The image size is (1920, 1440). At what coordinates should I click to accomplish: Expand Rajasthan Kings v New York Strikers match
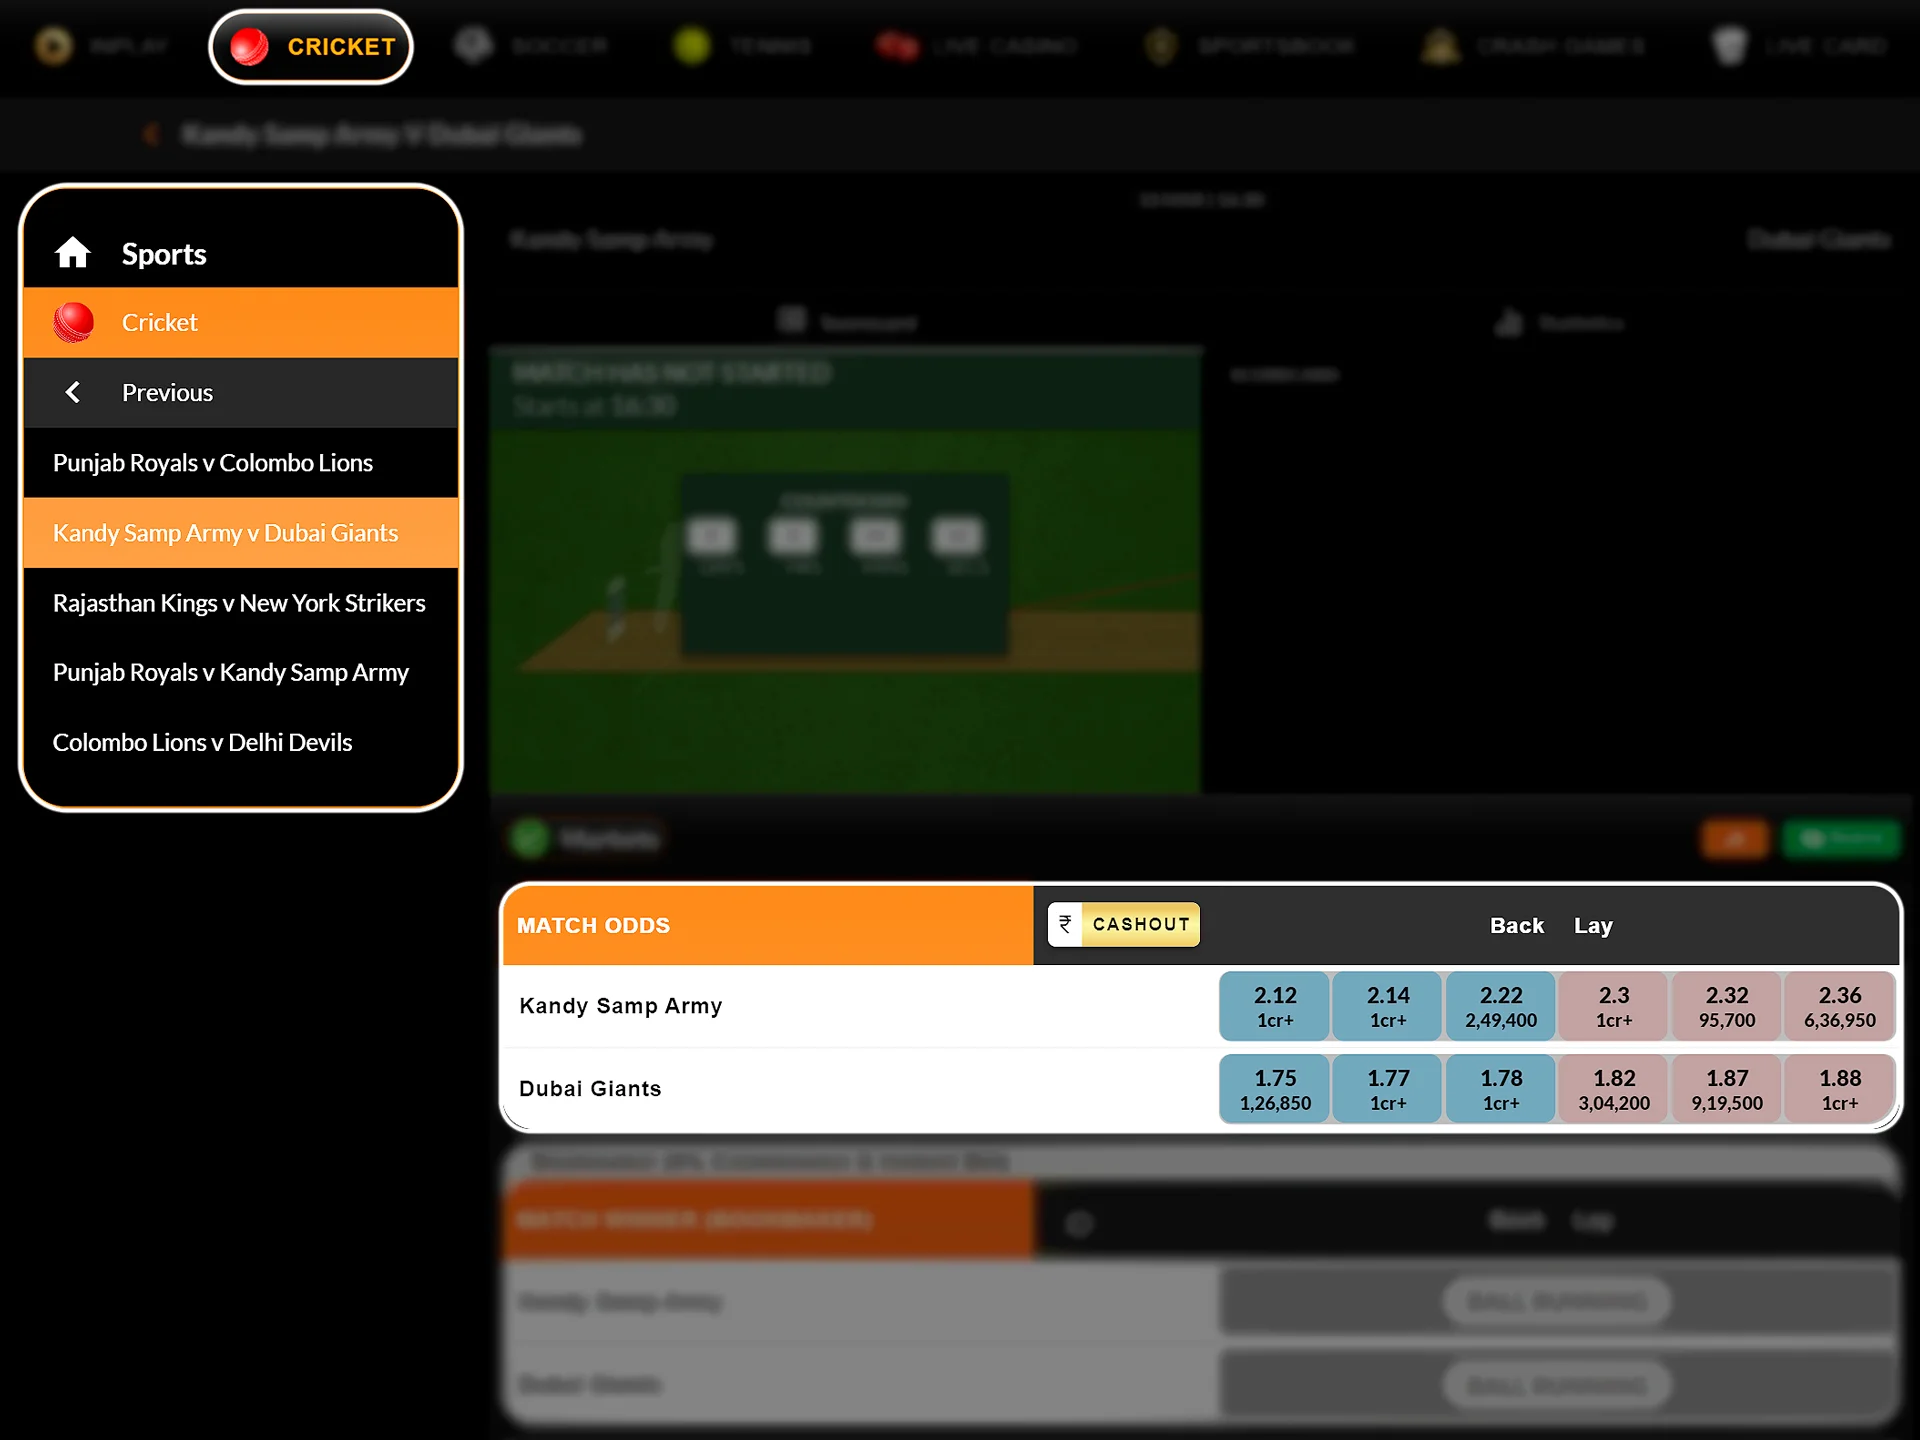240,602
